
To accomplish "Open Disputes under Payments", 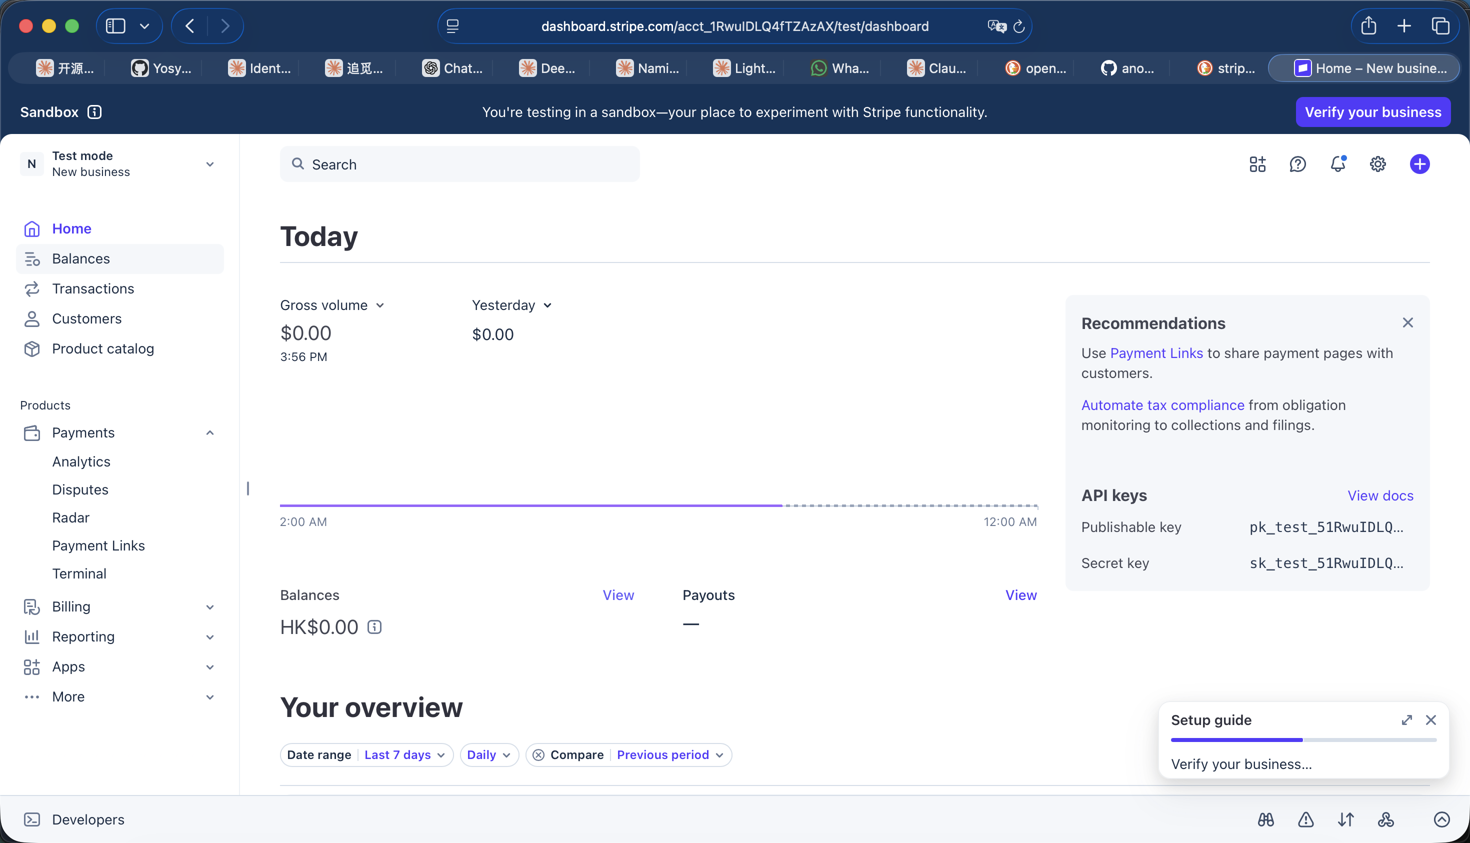I will click(80, 490).
